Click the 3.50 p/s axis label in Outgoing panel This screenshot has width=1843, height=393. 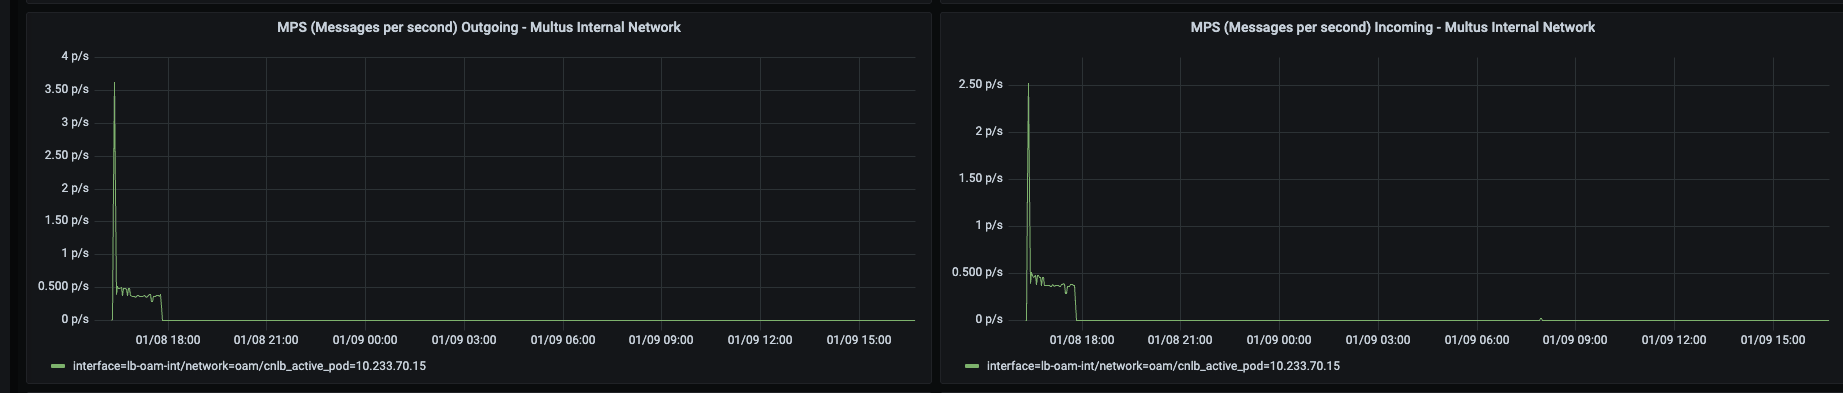point(67,89)
